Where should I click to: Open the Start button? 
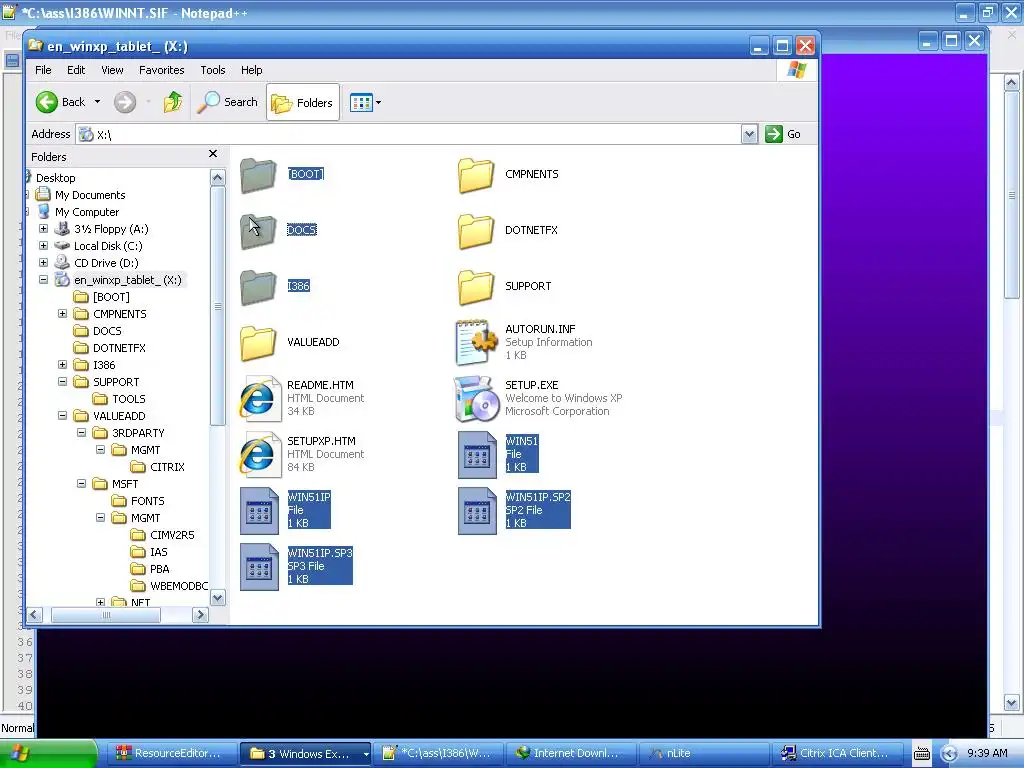tap(48, 754)
